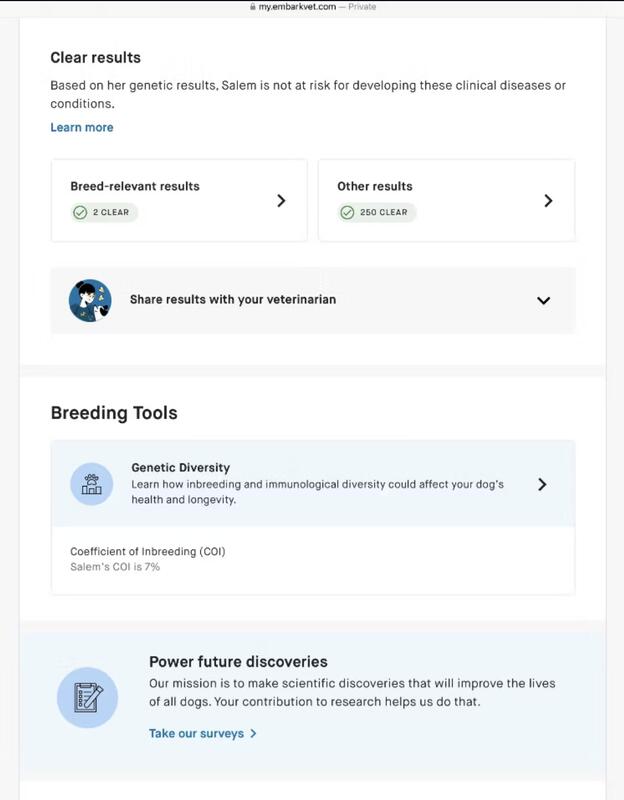Viewport: 624px width, 800px height.
Task: Click the veterinarian avatar icon
Action: [90, 300]
